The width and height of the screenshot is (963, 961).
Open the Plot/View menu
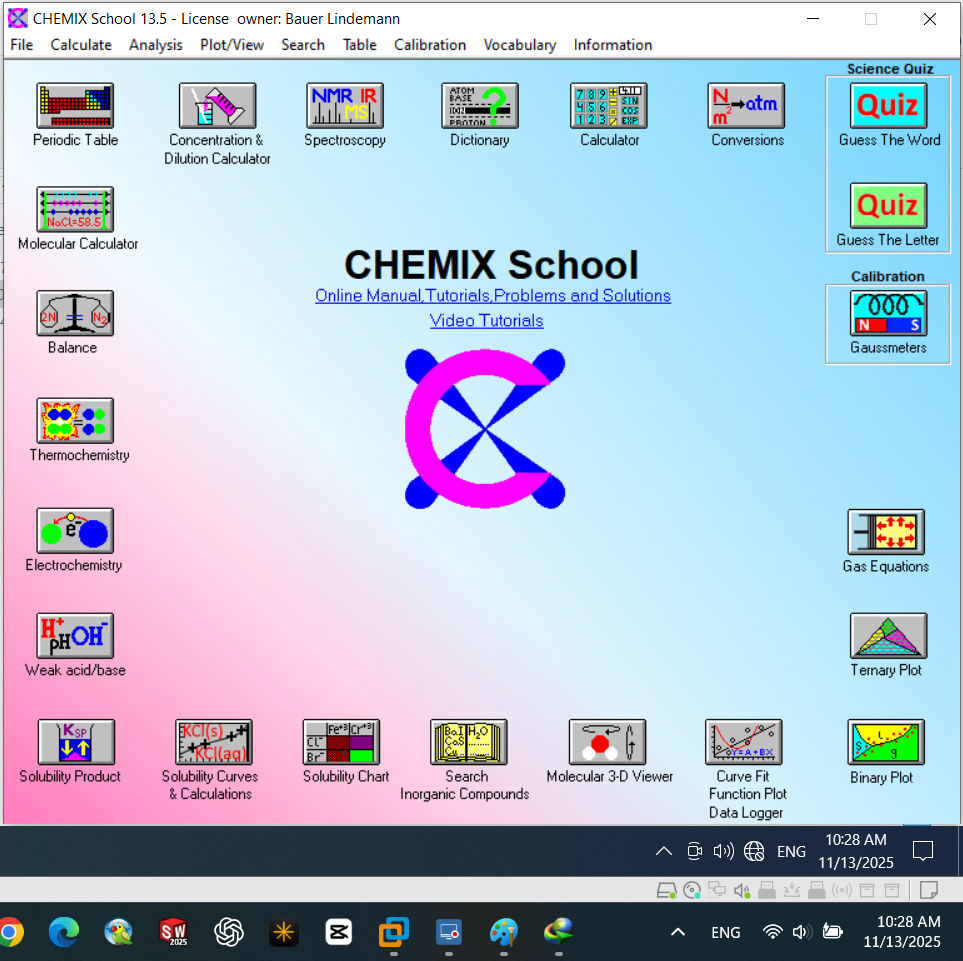[x=232, y=45]
